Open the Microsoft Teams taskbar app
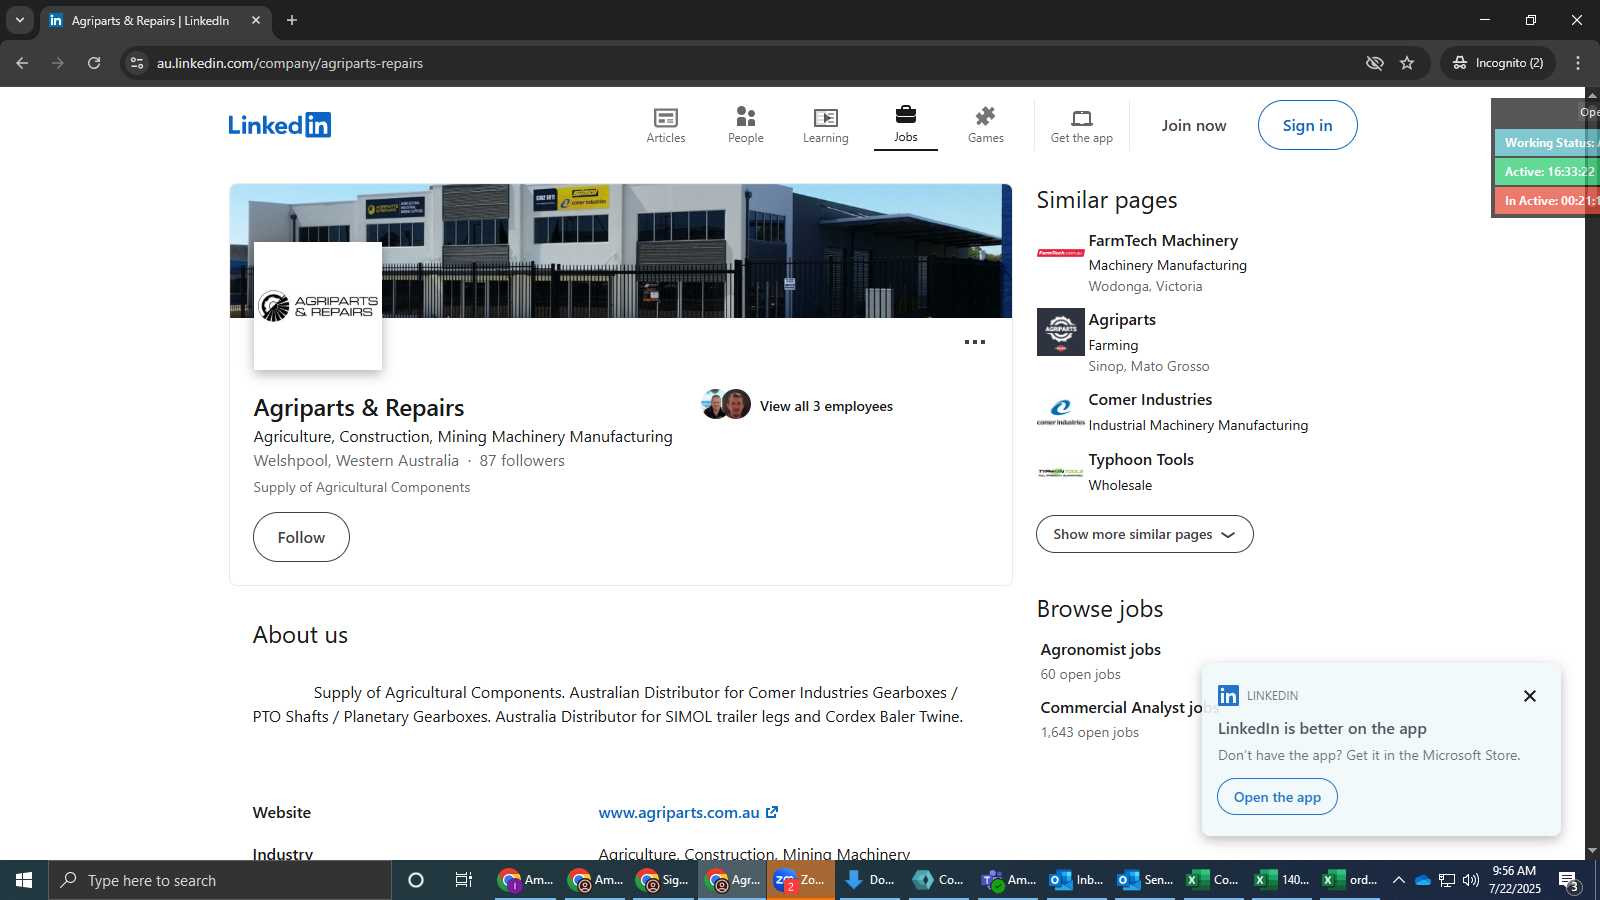 (1009, 880)
